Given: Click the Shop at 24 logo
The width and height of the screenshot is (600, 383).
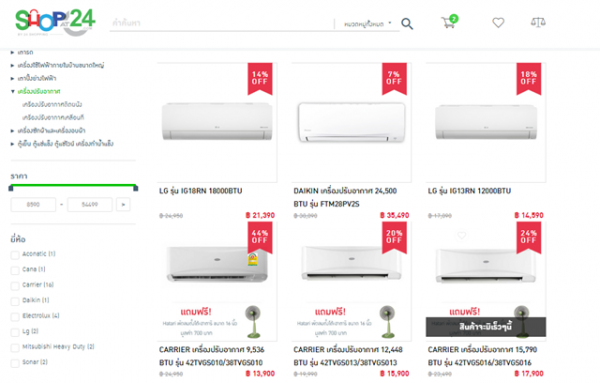Looking at the screenshot, I should (55, 23).
